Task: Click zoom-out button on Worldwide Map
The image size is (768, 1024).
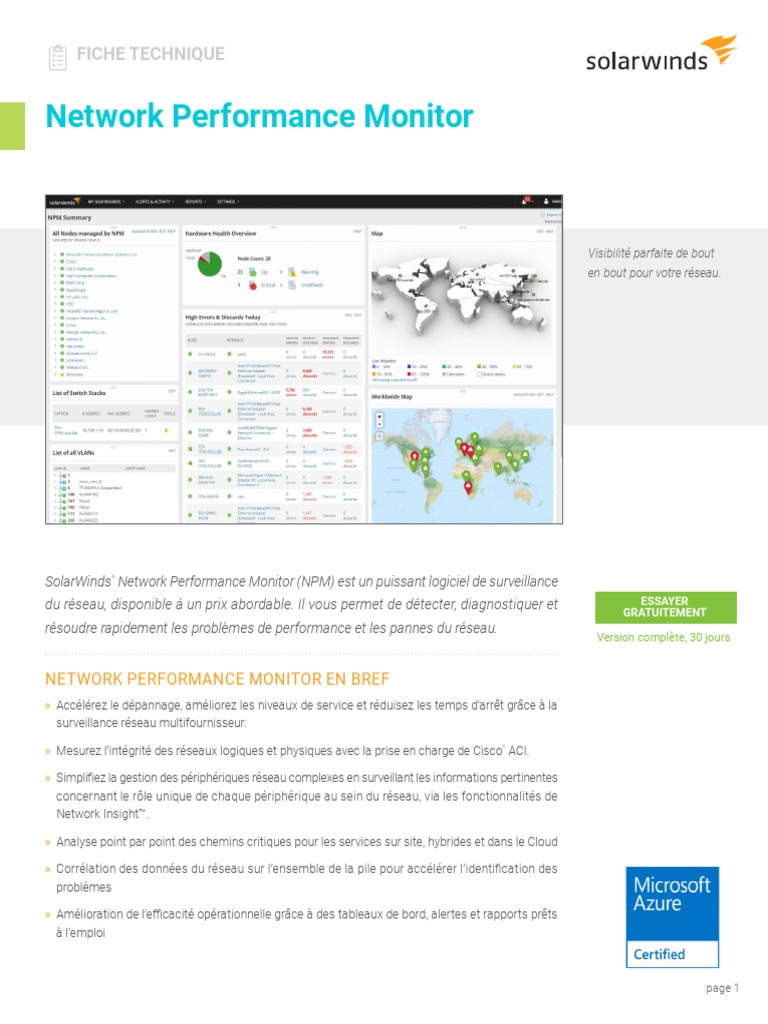Action: pyautogui.click(x=379, y=424)
